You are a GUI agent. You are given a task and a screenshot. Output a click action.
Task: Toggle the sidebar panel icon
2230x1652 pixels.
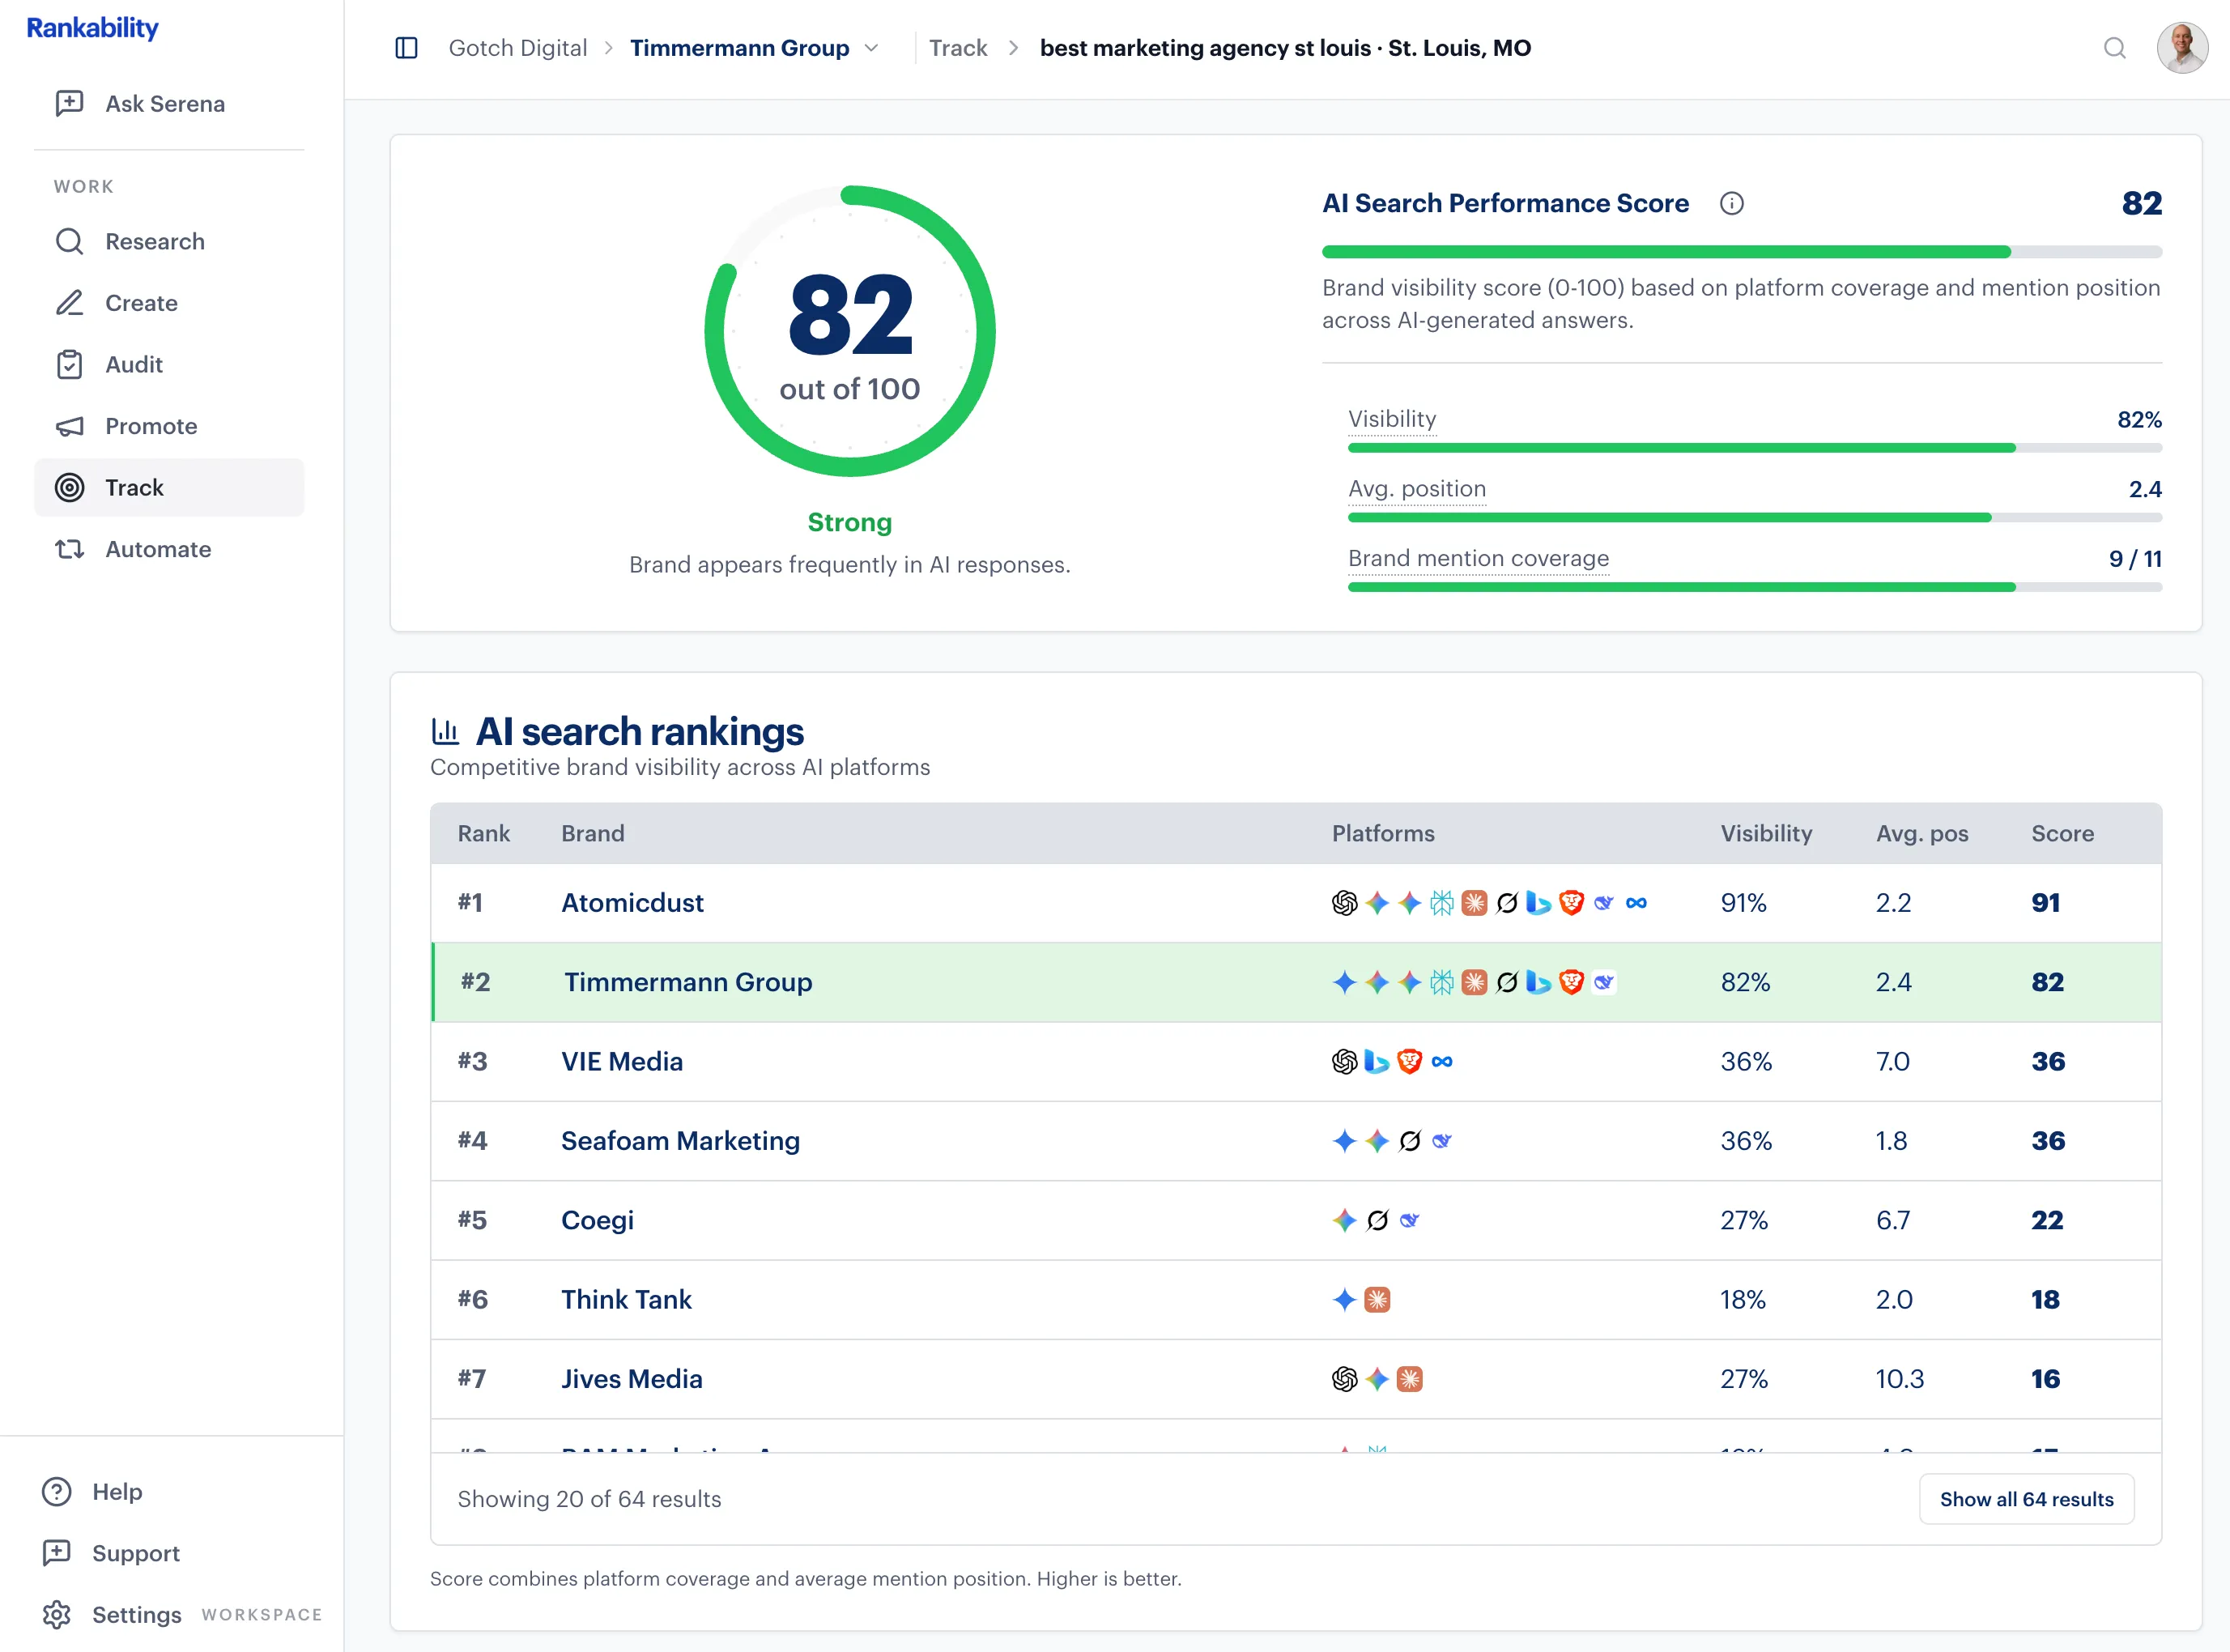tap(406, 48)
